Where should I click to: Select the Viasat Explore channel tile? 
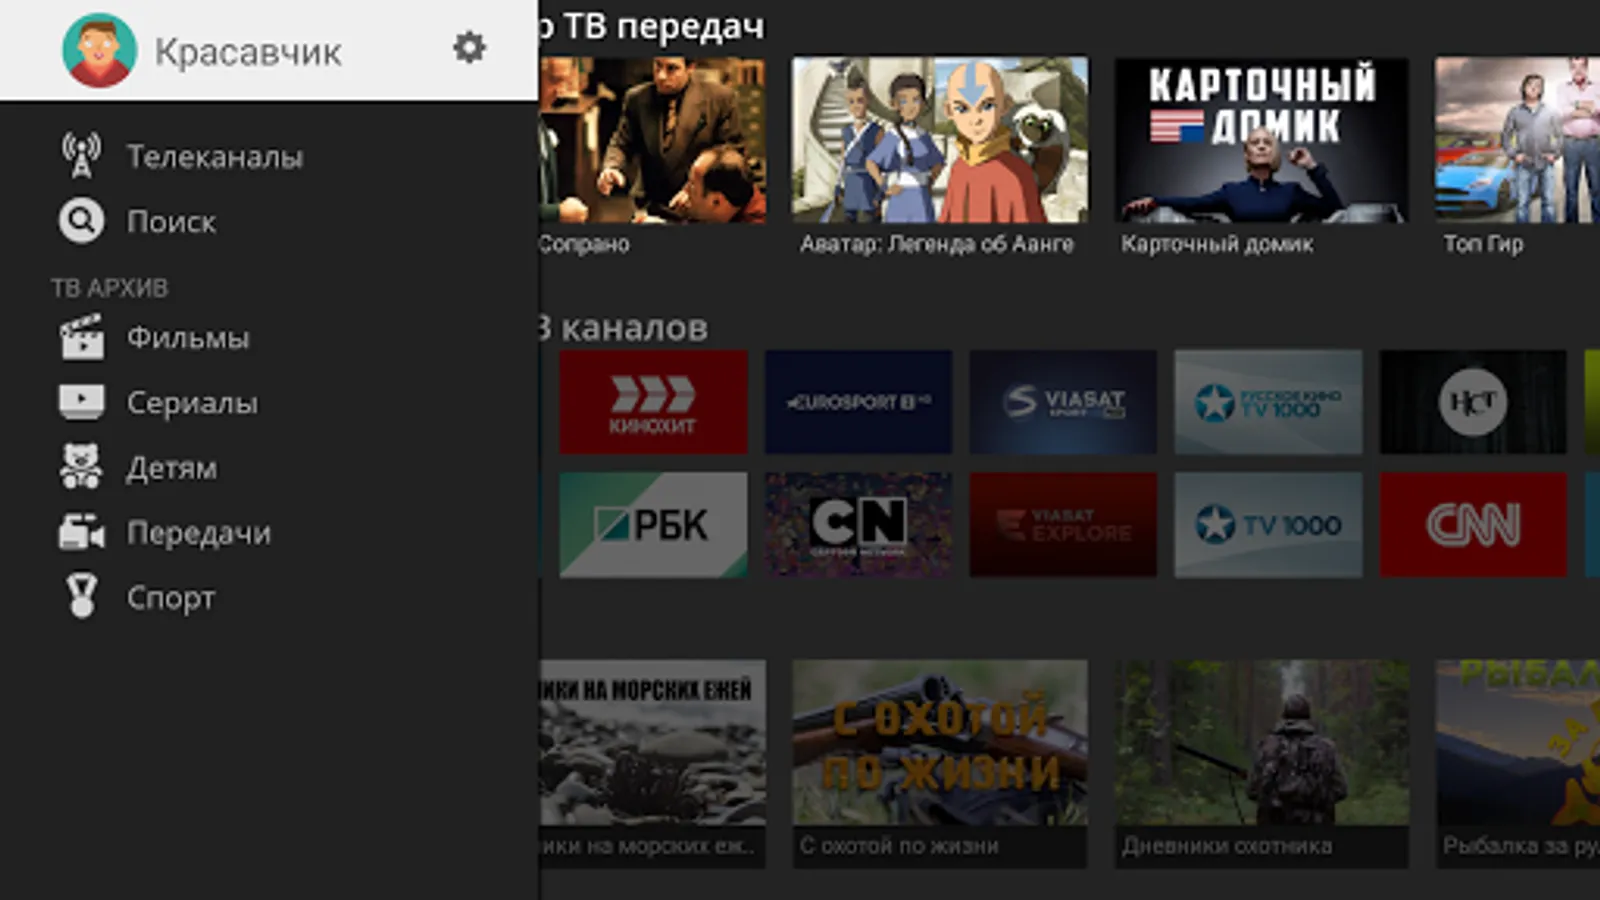coord(1063,525)
